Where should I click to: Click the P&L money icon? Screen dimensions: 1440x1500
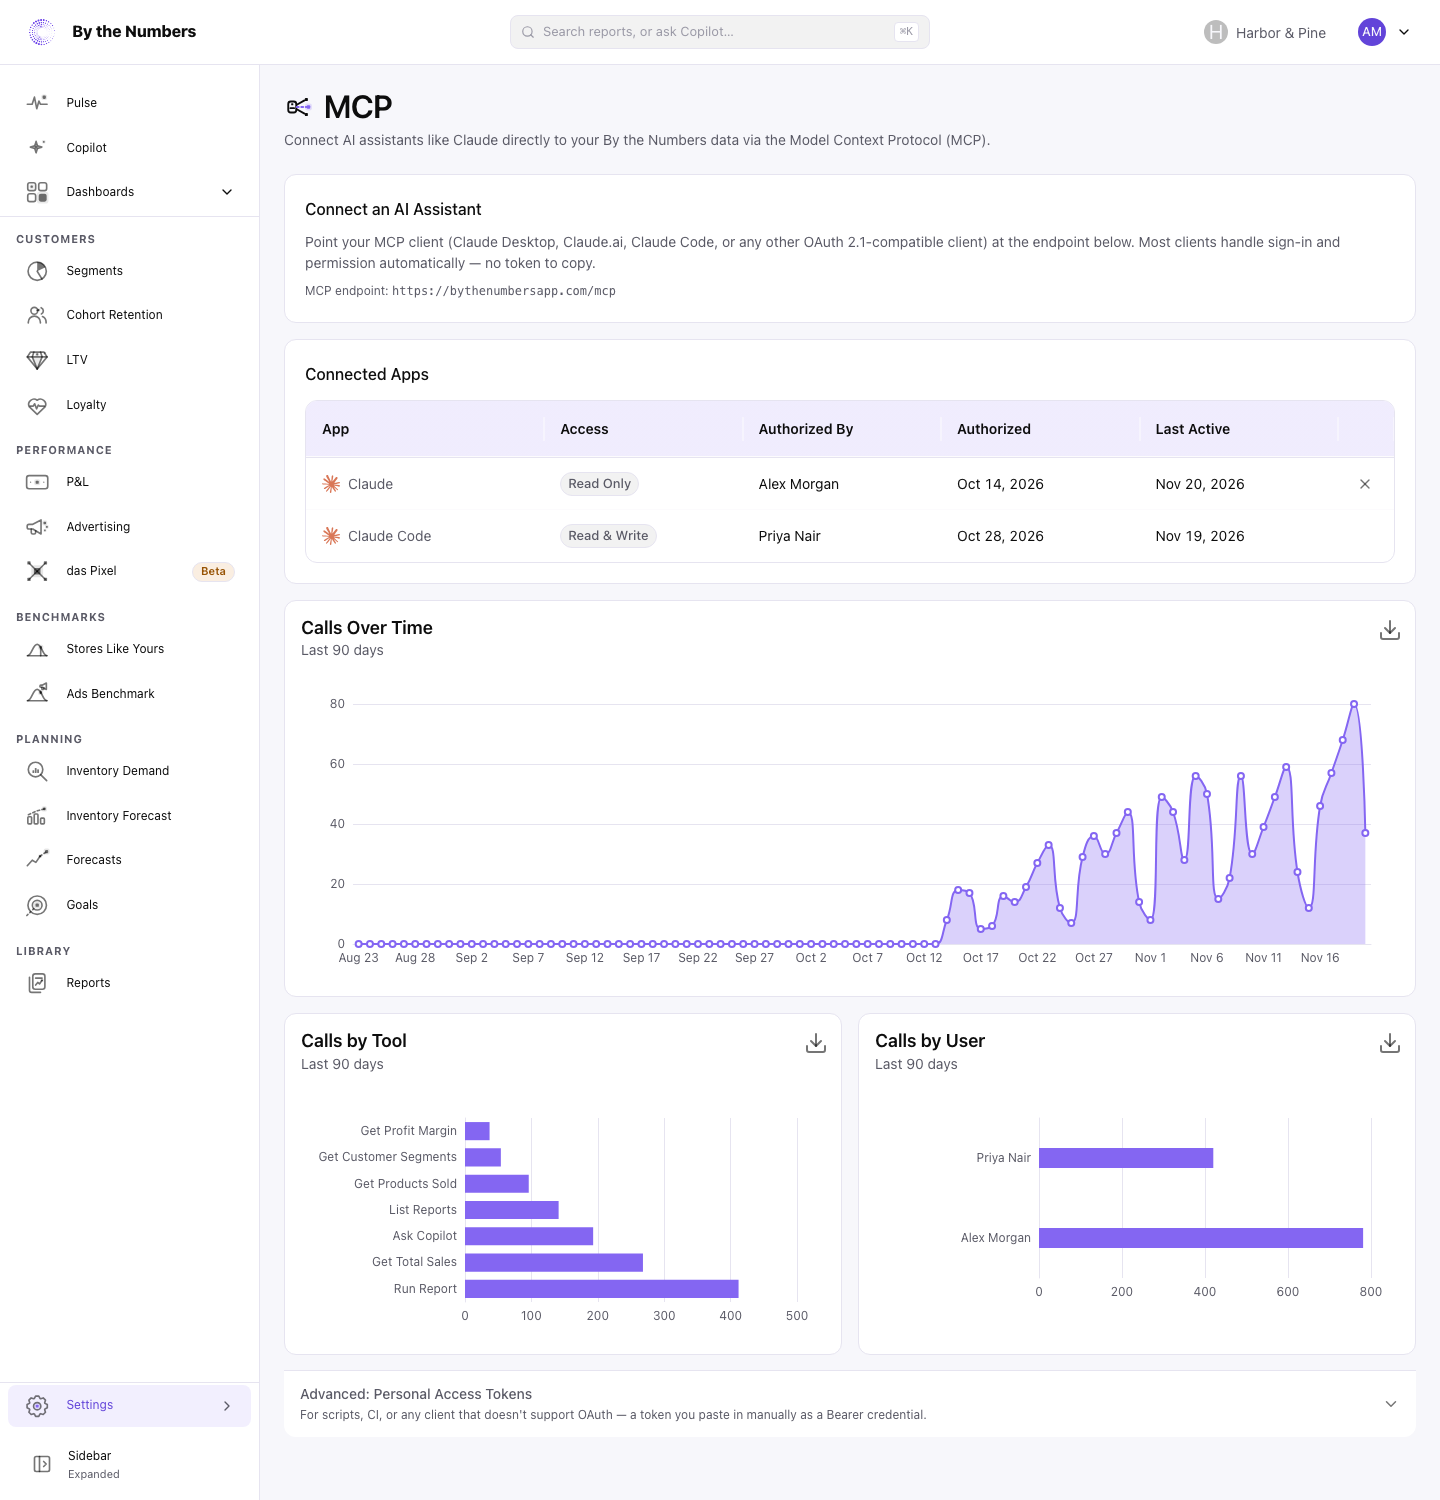coord(37,482)
